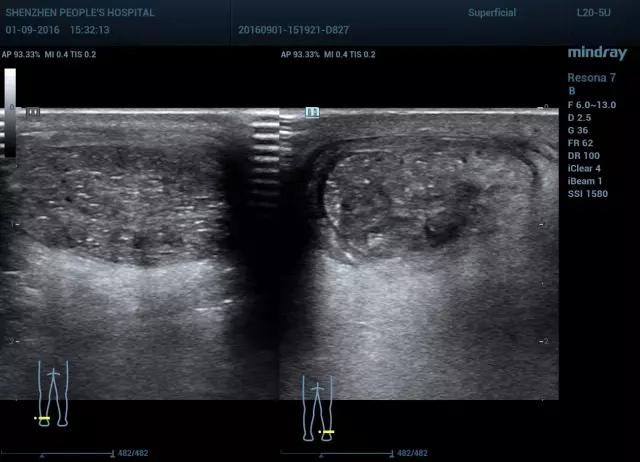The height and width of the screenshot is (462, 640).
Task: Click the yellow probe marker on left body mark
Action: coord(41,418)
